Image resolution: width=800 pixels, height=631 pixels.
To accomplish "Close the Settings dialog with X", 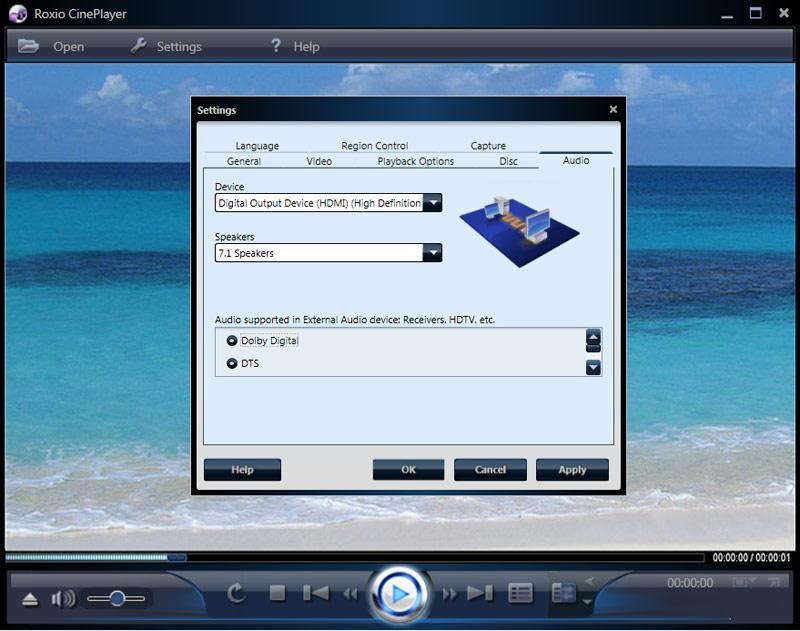I will coord(613,109).
